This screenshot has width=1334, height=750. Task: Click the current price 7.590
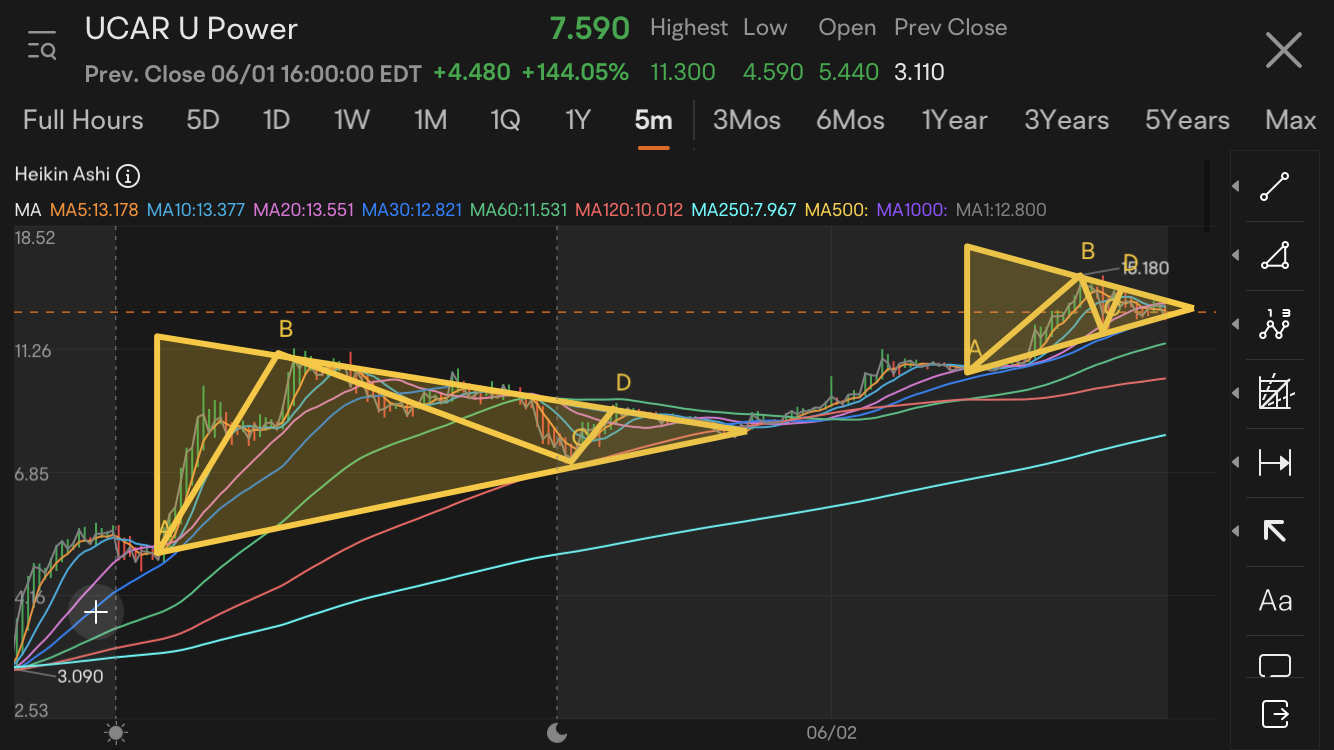pyautogui.click(x=590, y=28)
